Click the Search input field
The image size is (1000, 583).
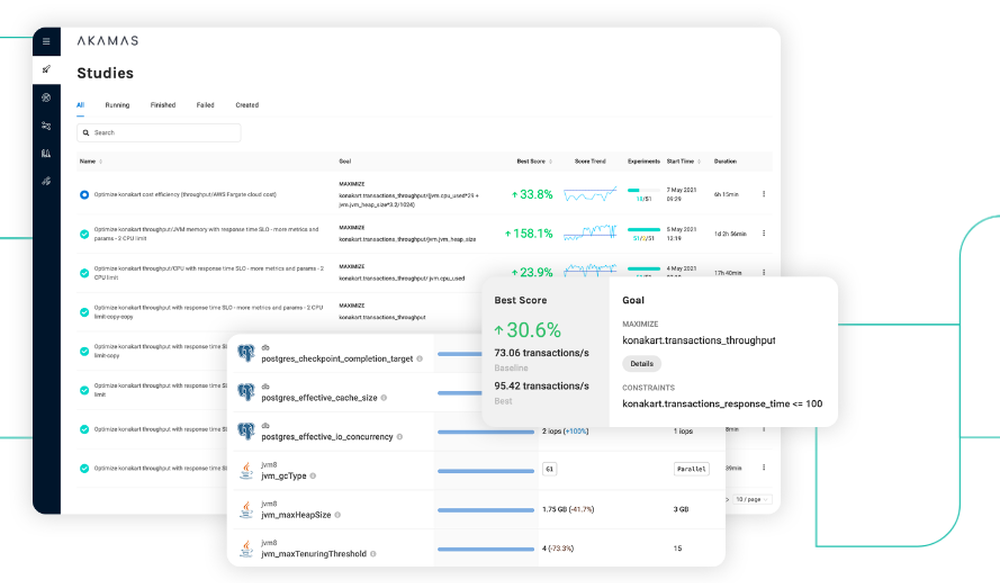[x=159, y=133]
